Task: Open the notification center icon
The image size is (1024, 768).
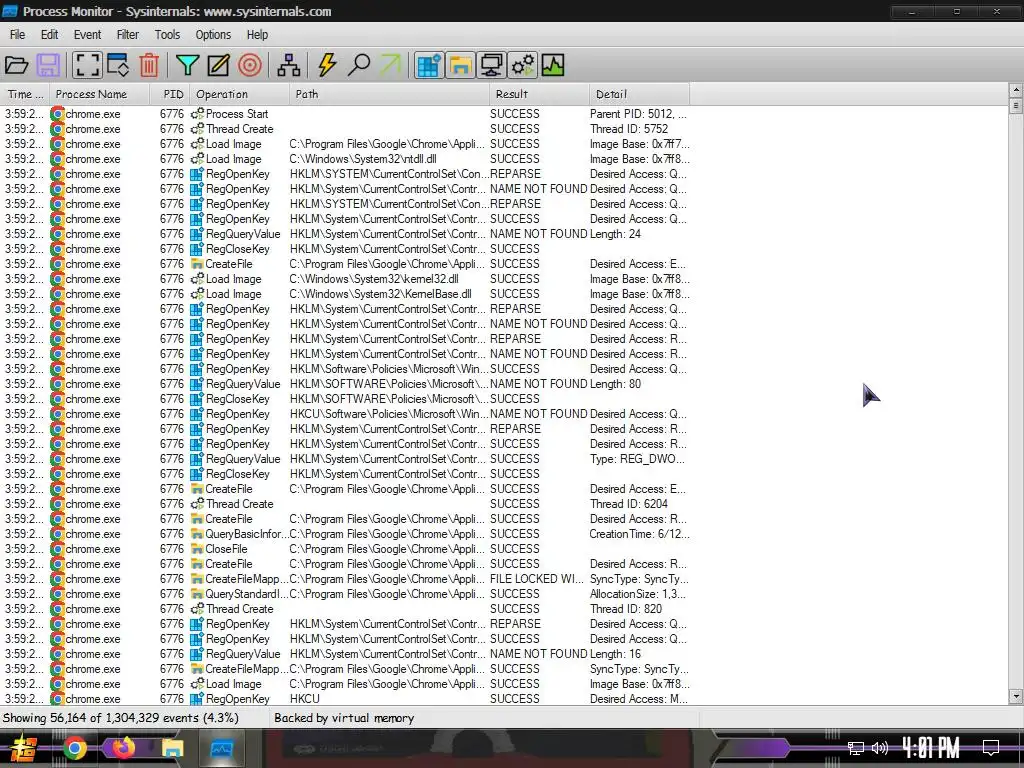Action: pyautogui.click(x=991, y=748)
